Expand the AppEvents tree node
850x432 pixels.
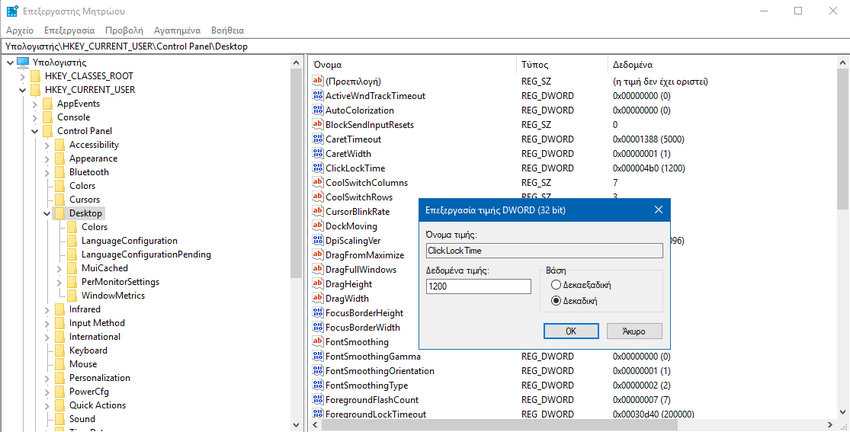point(35,104)
